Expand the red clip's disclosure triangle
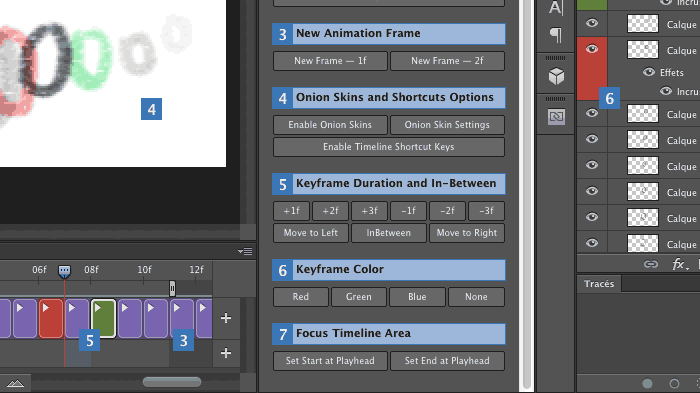The height and width of the screenshot is (393, 700). point(46,308)
